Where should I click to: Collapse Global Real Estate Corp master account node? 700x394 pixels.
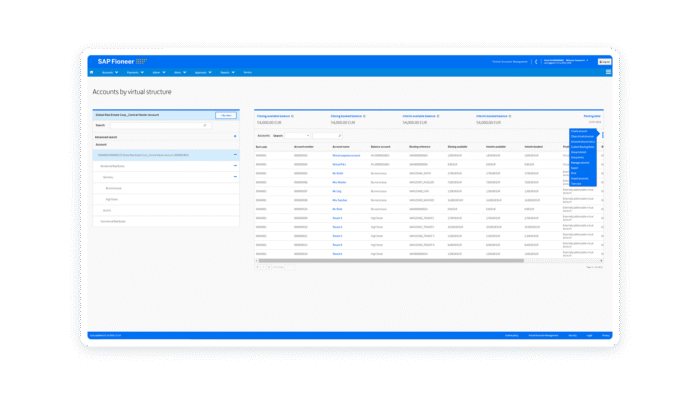click(x=235, y=154)
